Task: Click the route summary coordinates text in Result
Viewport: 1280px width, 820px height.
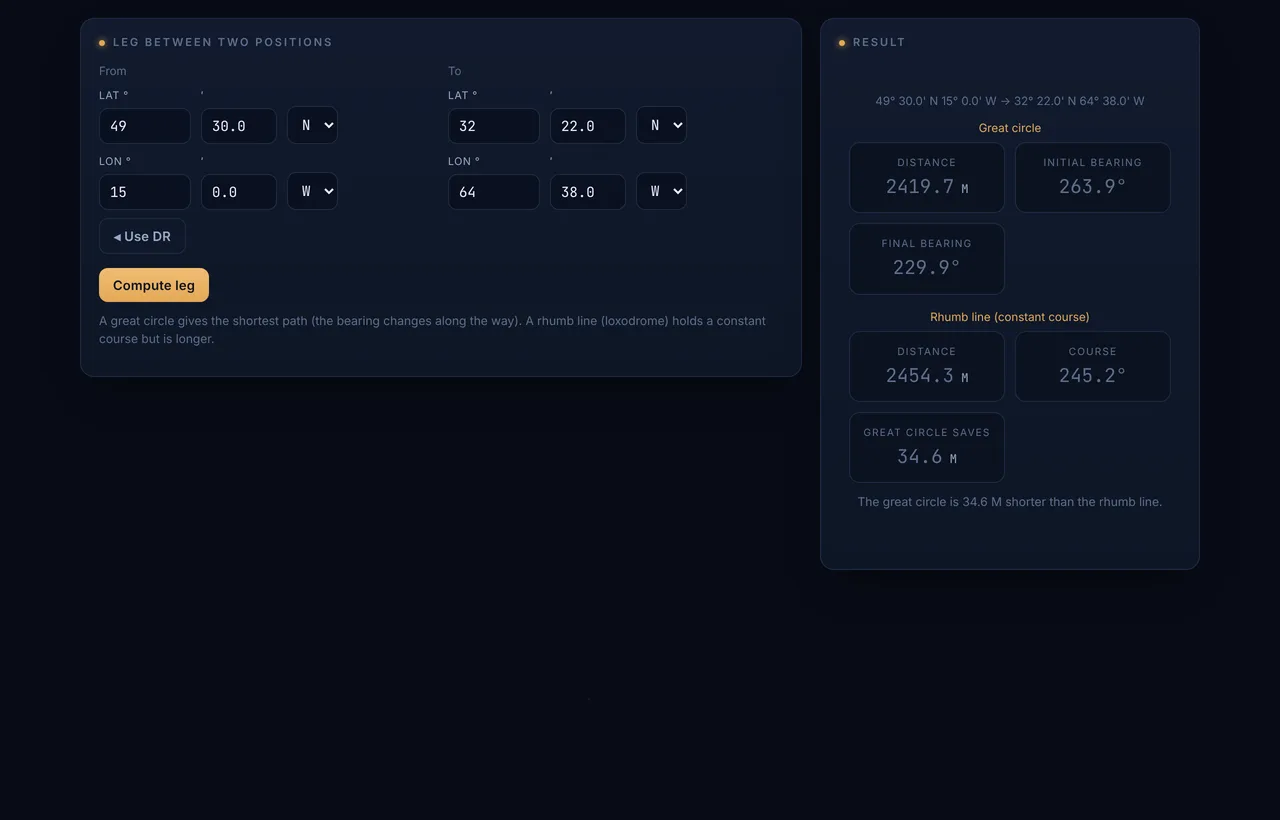Action: (1010, 101)
